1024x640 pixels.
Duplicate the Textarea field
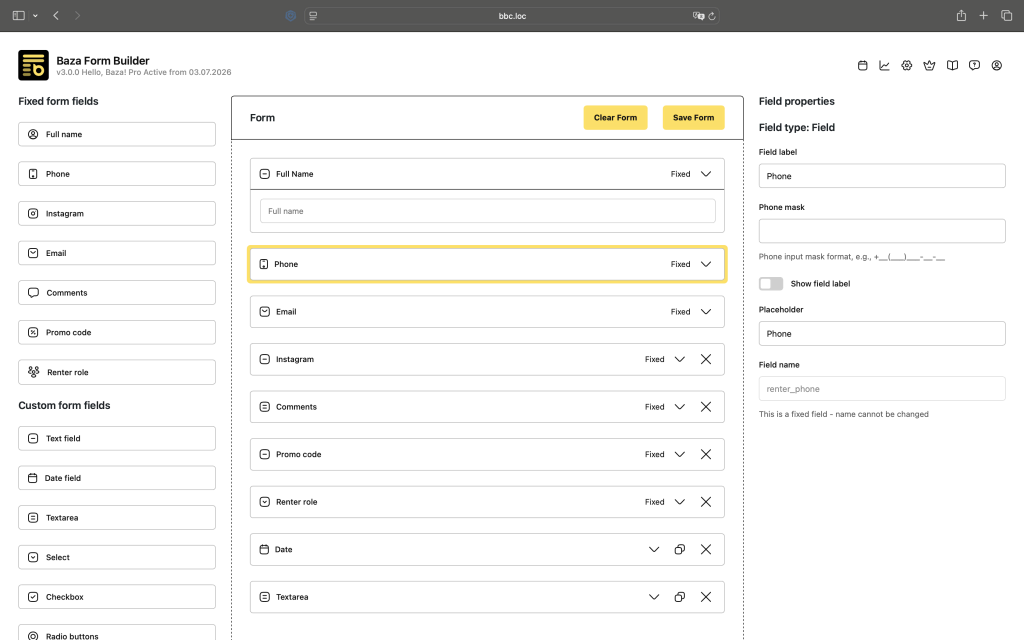[x=680, y=597]
